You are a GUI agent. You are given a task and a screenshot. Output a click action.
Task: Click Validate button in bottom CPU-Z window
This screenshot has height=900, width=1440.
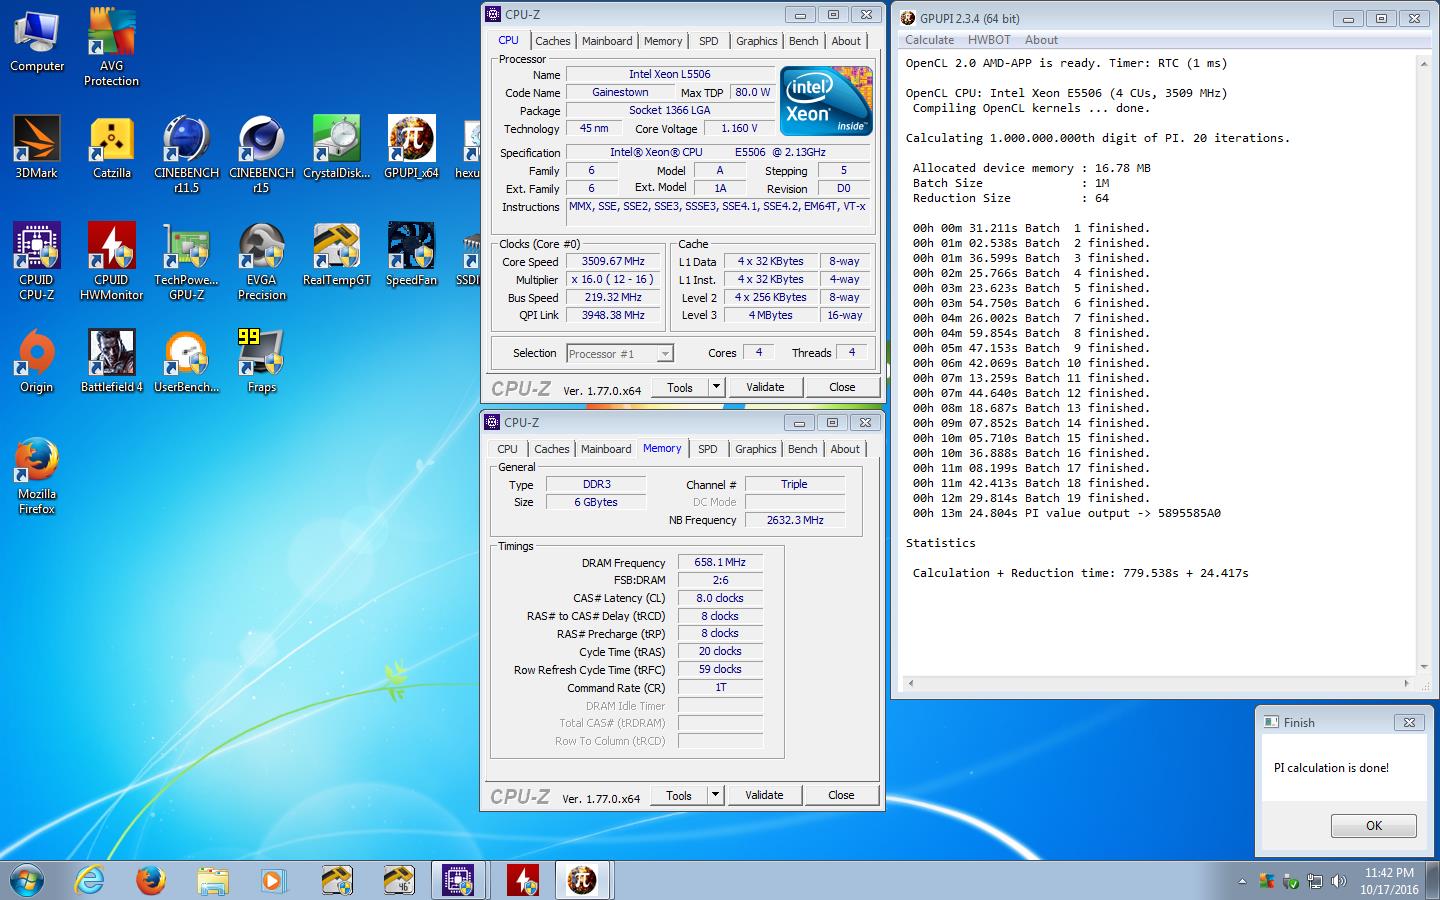click(764, 795)
